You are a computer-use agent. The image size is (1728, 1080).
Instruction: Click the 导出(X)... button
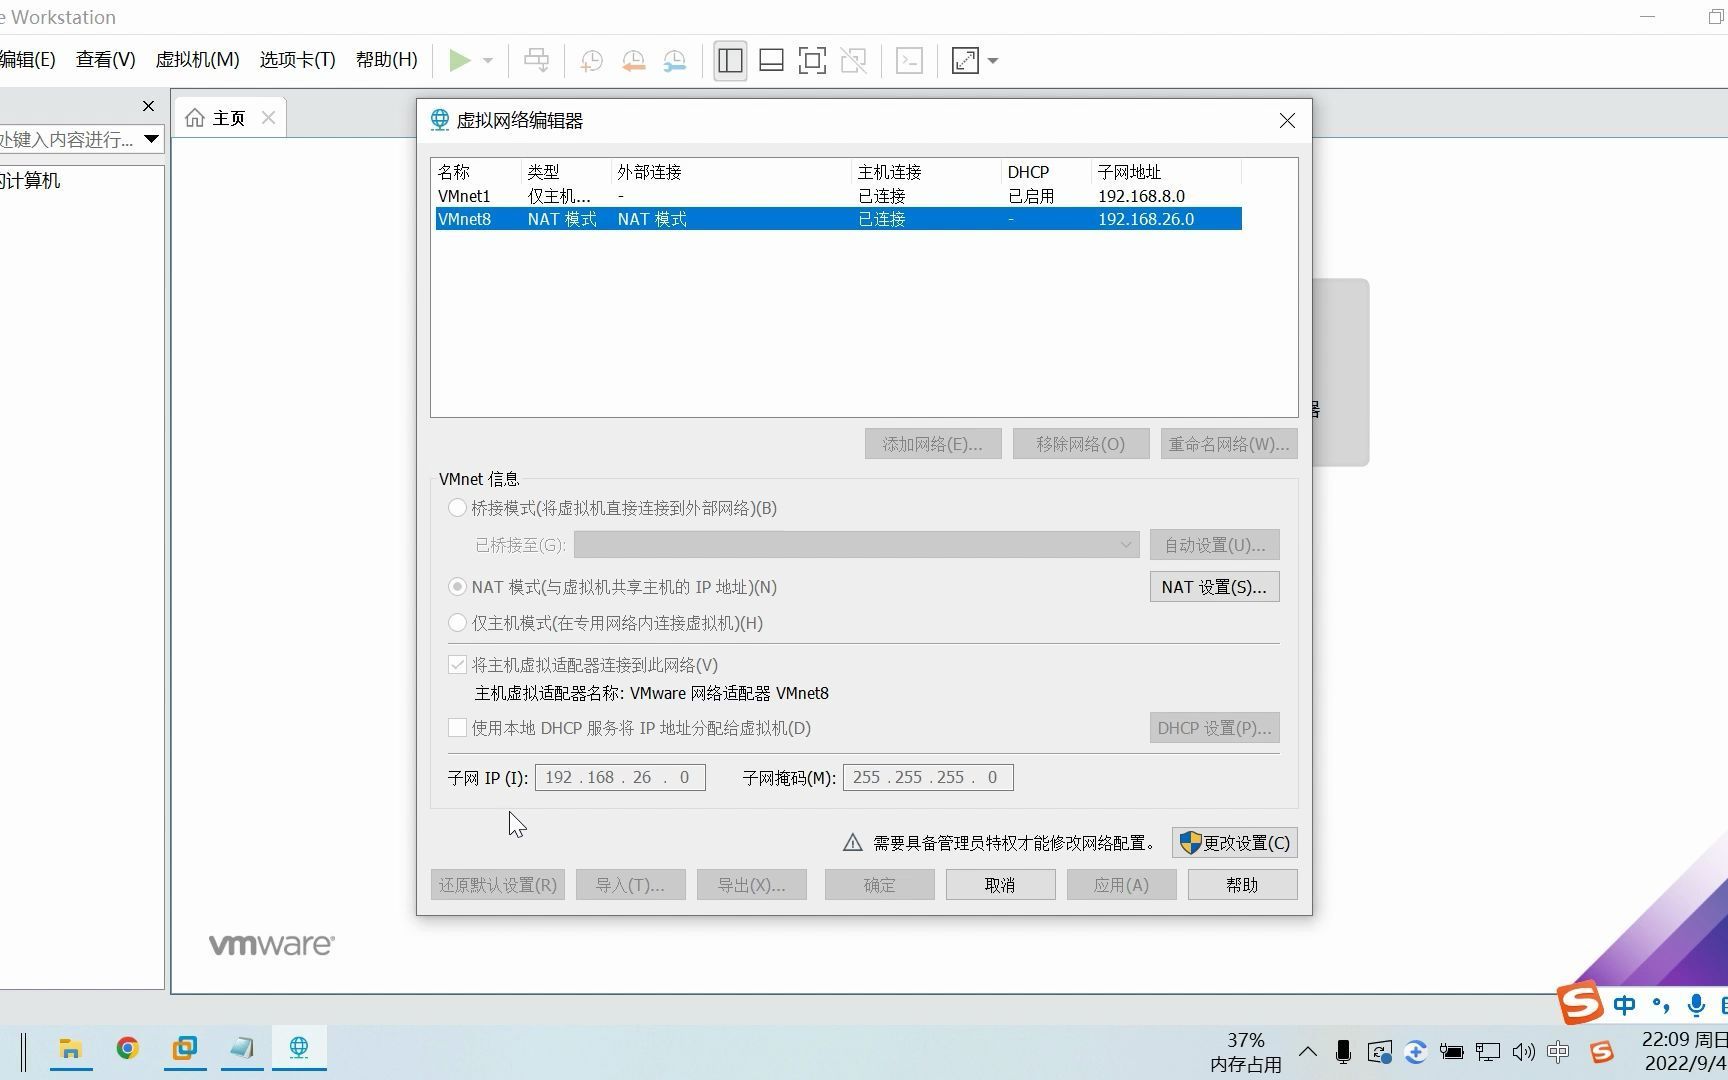752,885
